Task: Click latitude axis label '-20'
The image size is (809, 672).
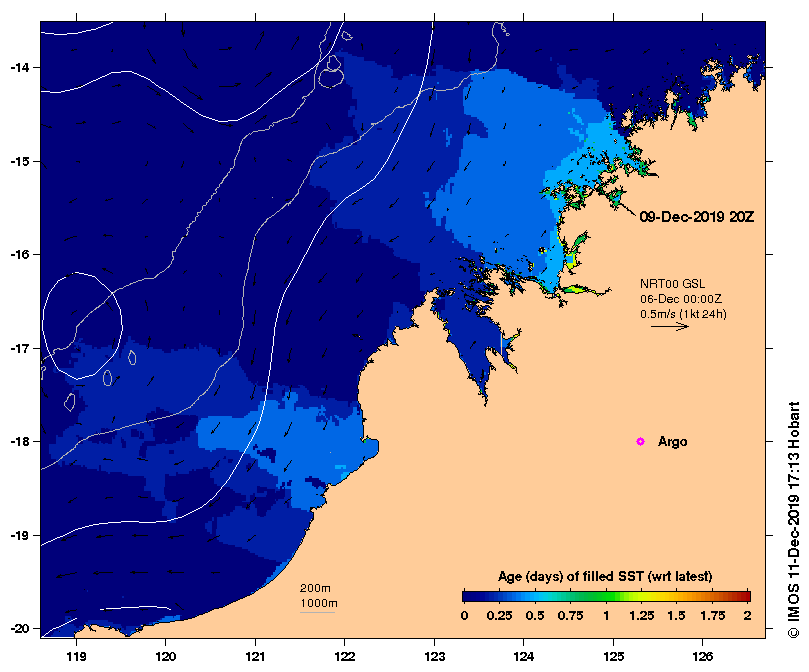Action: (20, 629)
